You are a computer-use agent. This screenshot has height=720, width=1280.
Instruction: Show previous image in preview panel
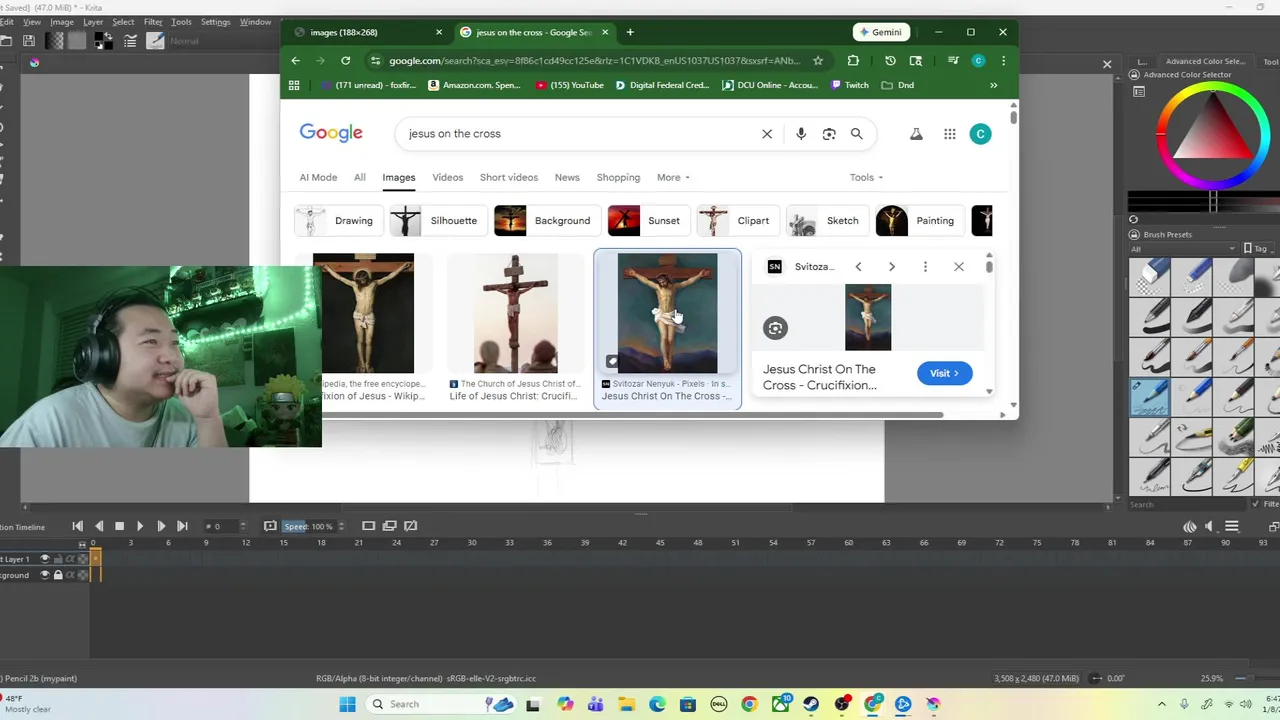click(x=858, y=267)
